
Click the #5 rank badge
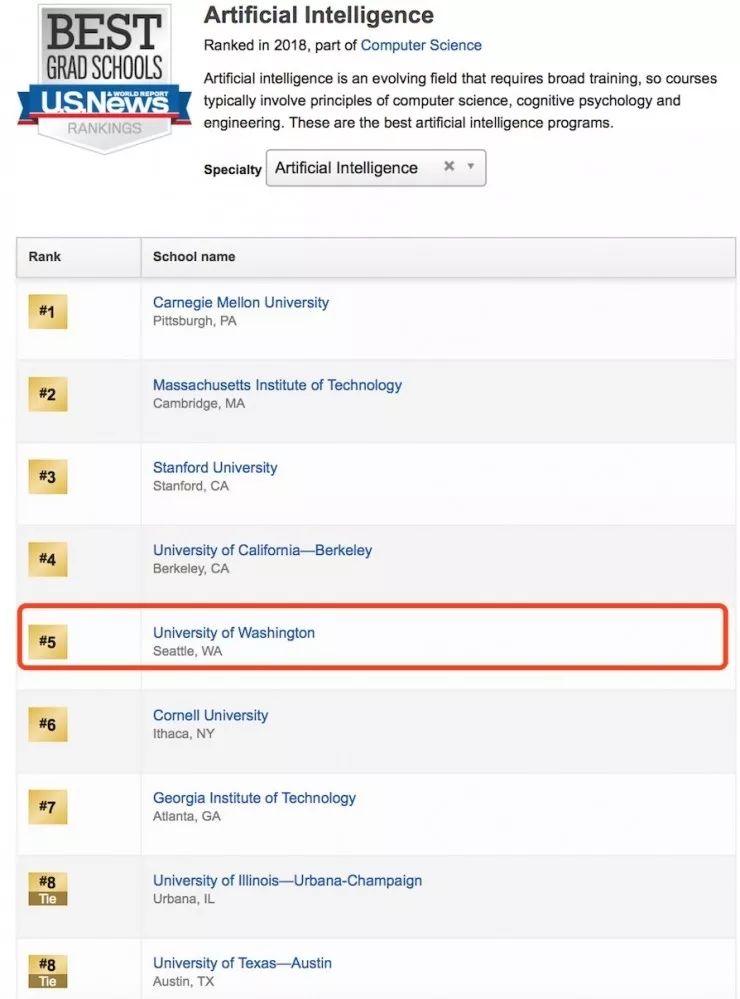tap(47, 642)
